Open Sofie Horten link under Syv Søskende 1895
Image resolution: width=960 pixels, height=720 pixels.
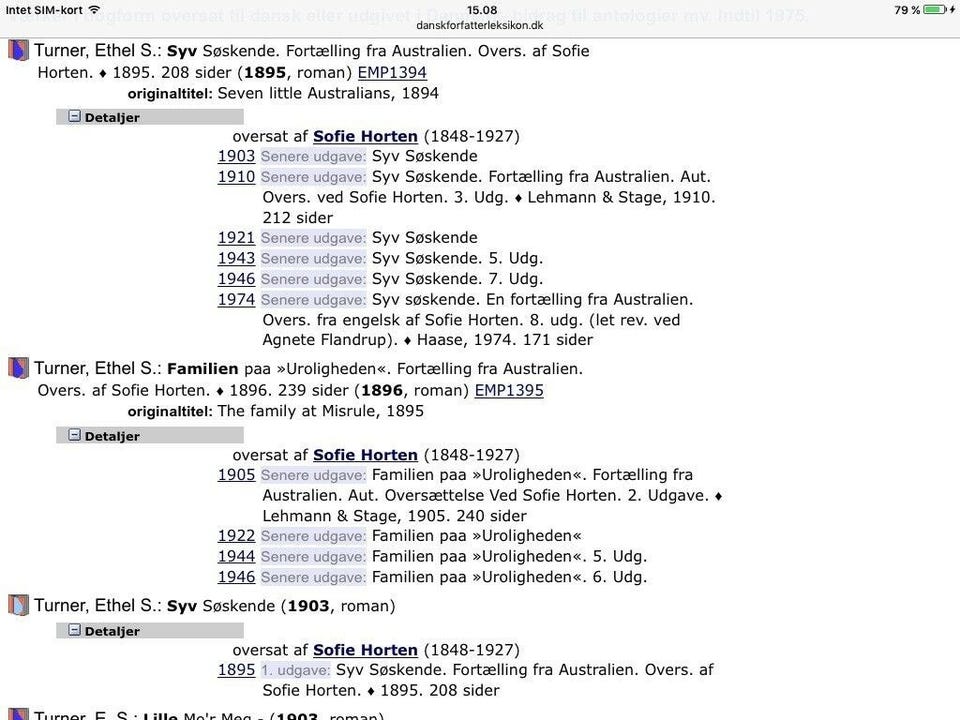pos(365,136)
